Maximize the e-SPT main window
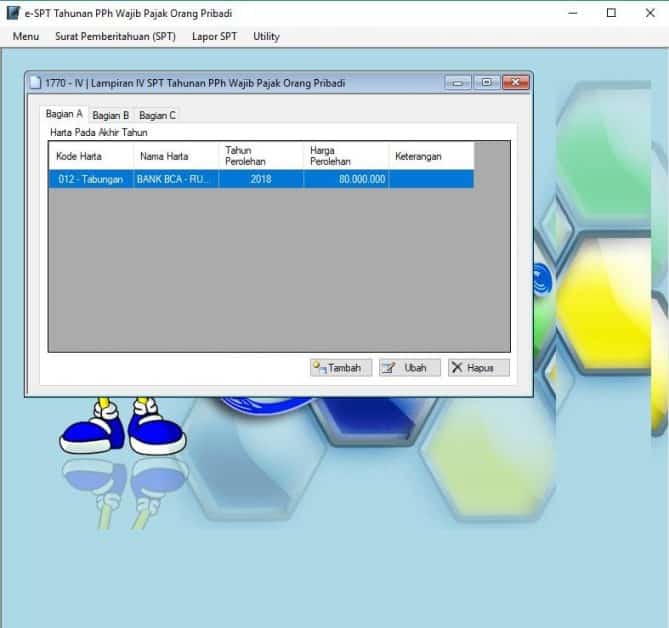 click(x=611, y=13)
